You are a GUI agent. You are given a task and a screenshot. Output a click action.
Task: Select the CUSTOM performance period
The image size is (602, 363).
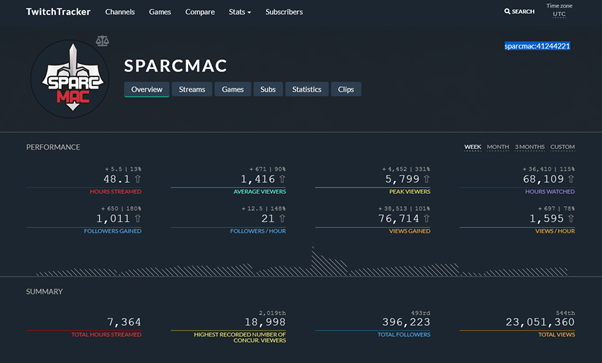point(562,147)
